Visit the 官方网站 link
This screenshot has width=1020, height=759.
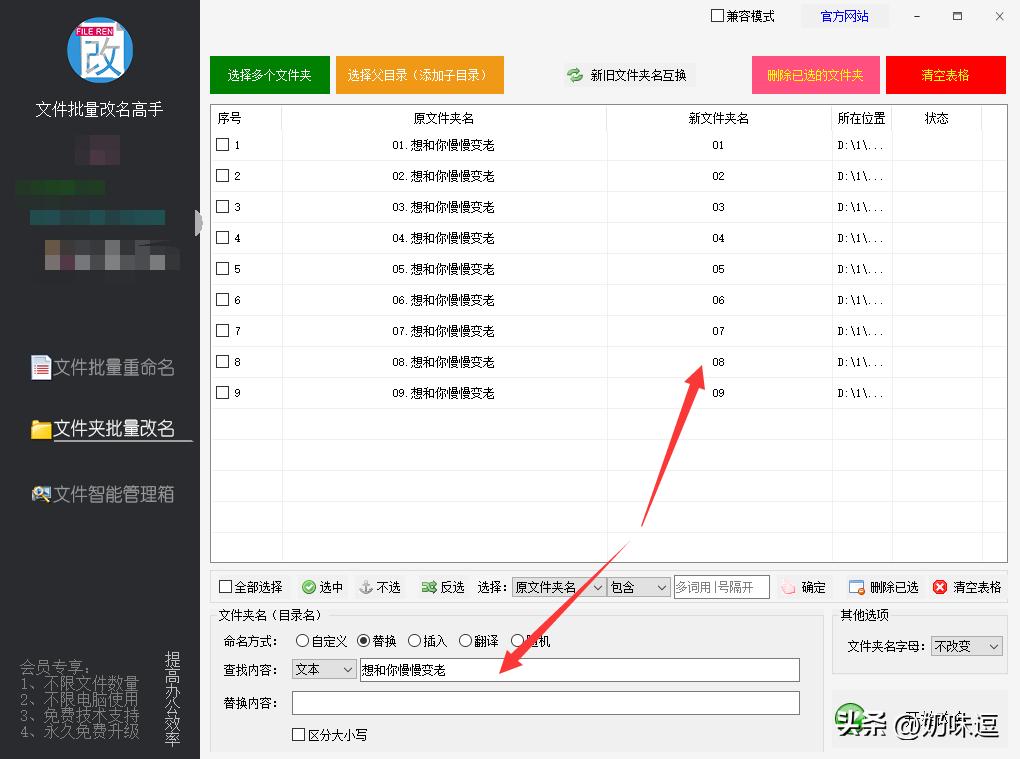click(x=844, y=16)
